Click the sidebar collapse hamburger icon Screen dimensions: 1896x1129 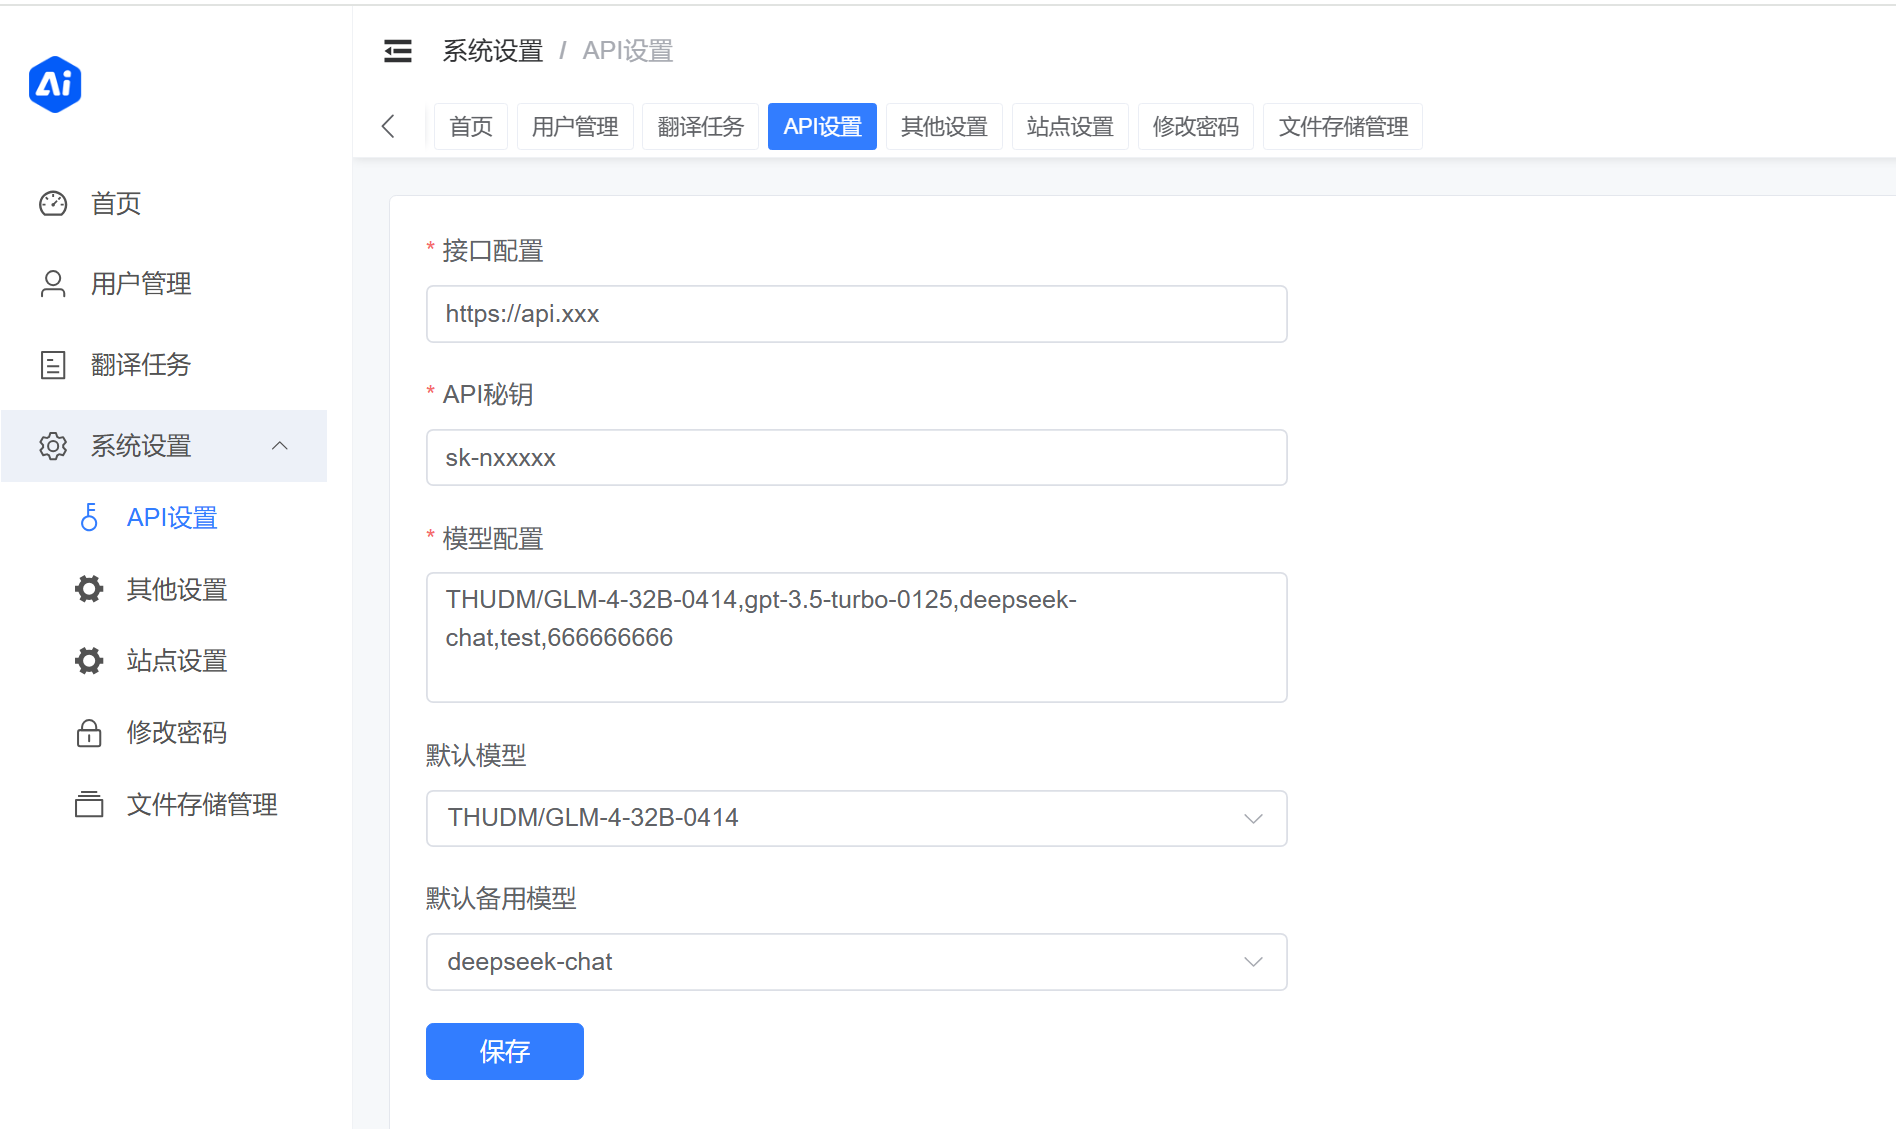point(397,50)
